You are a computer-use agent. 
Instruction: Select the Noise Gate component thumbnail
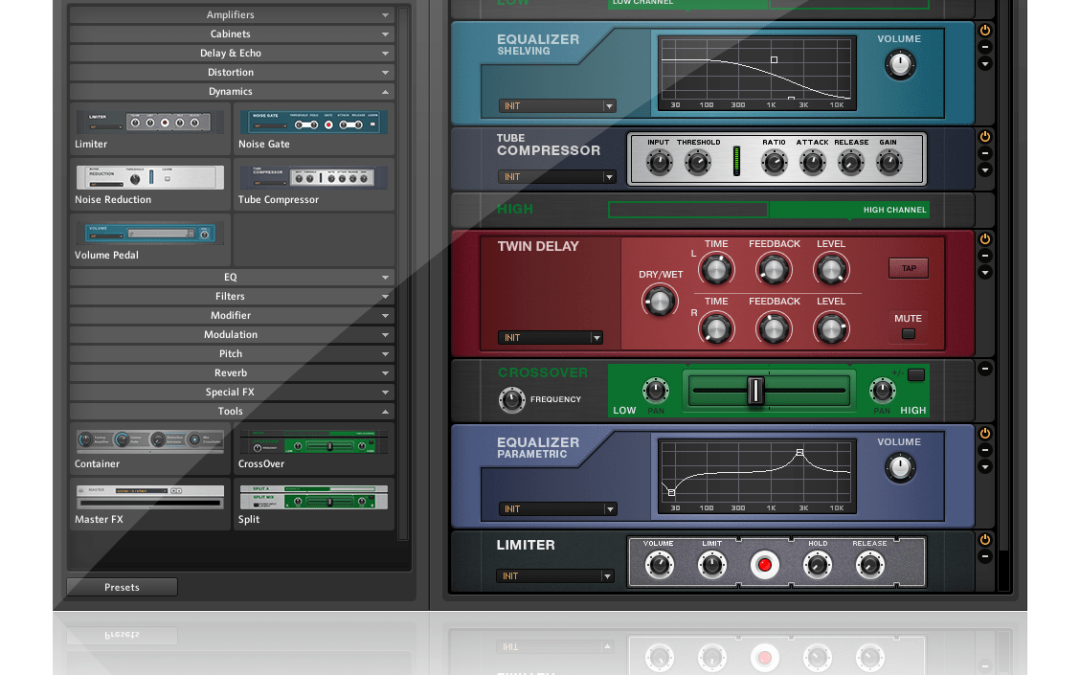(x=313, y=123)
